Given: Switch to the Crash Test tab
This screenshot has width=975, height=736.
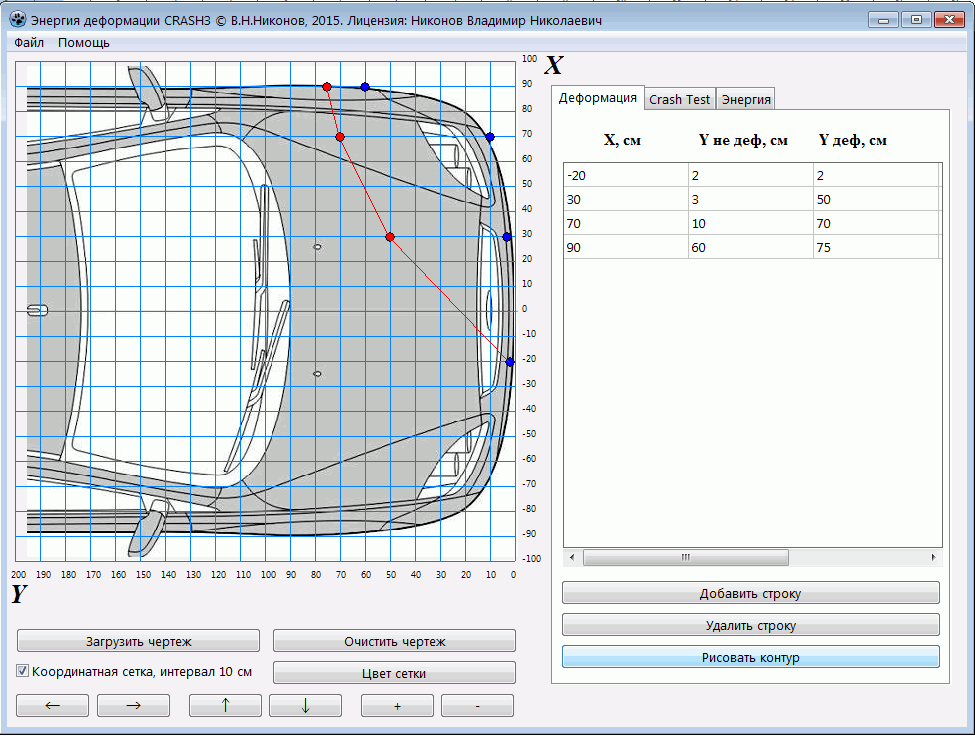Looking at the screenshot, I should 680,99.
